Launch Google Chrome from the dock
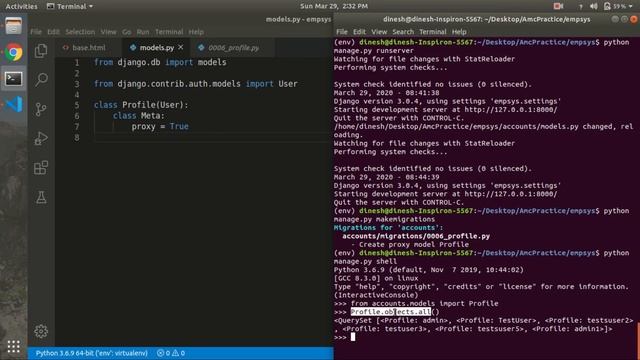Viewport: 640px width, 360px height. tap(13, 52)
